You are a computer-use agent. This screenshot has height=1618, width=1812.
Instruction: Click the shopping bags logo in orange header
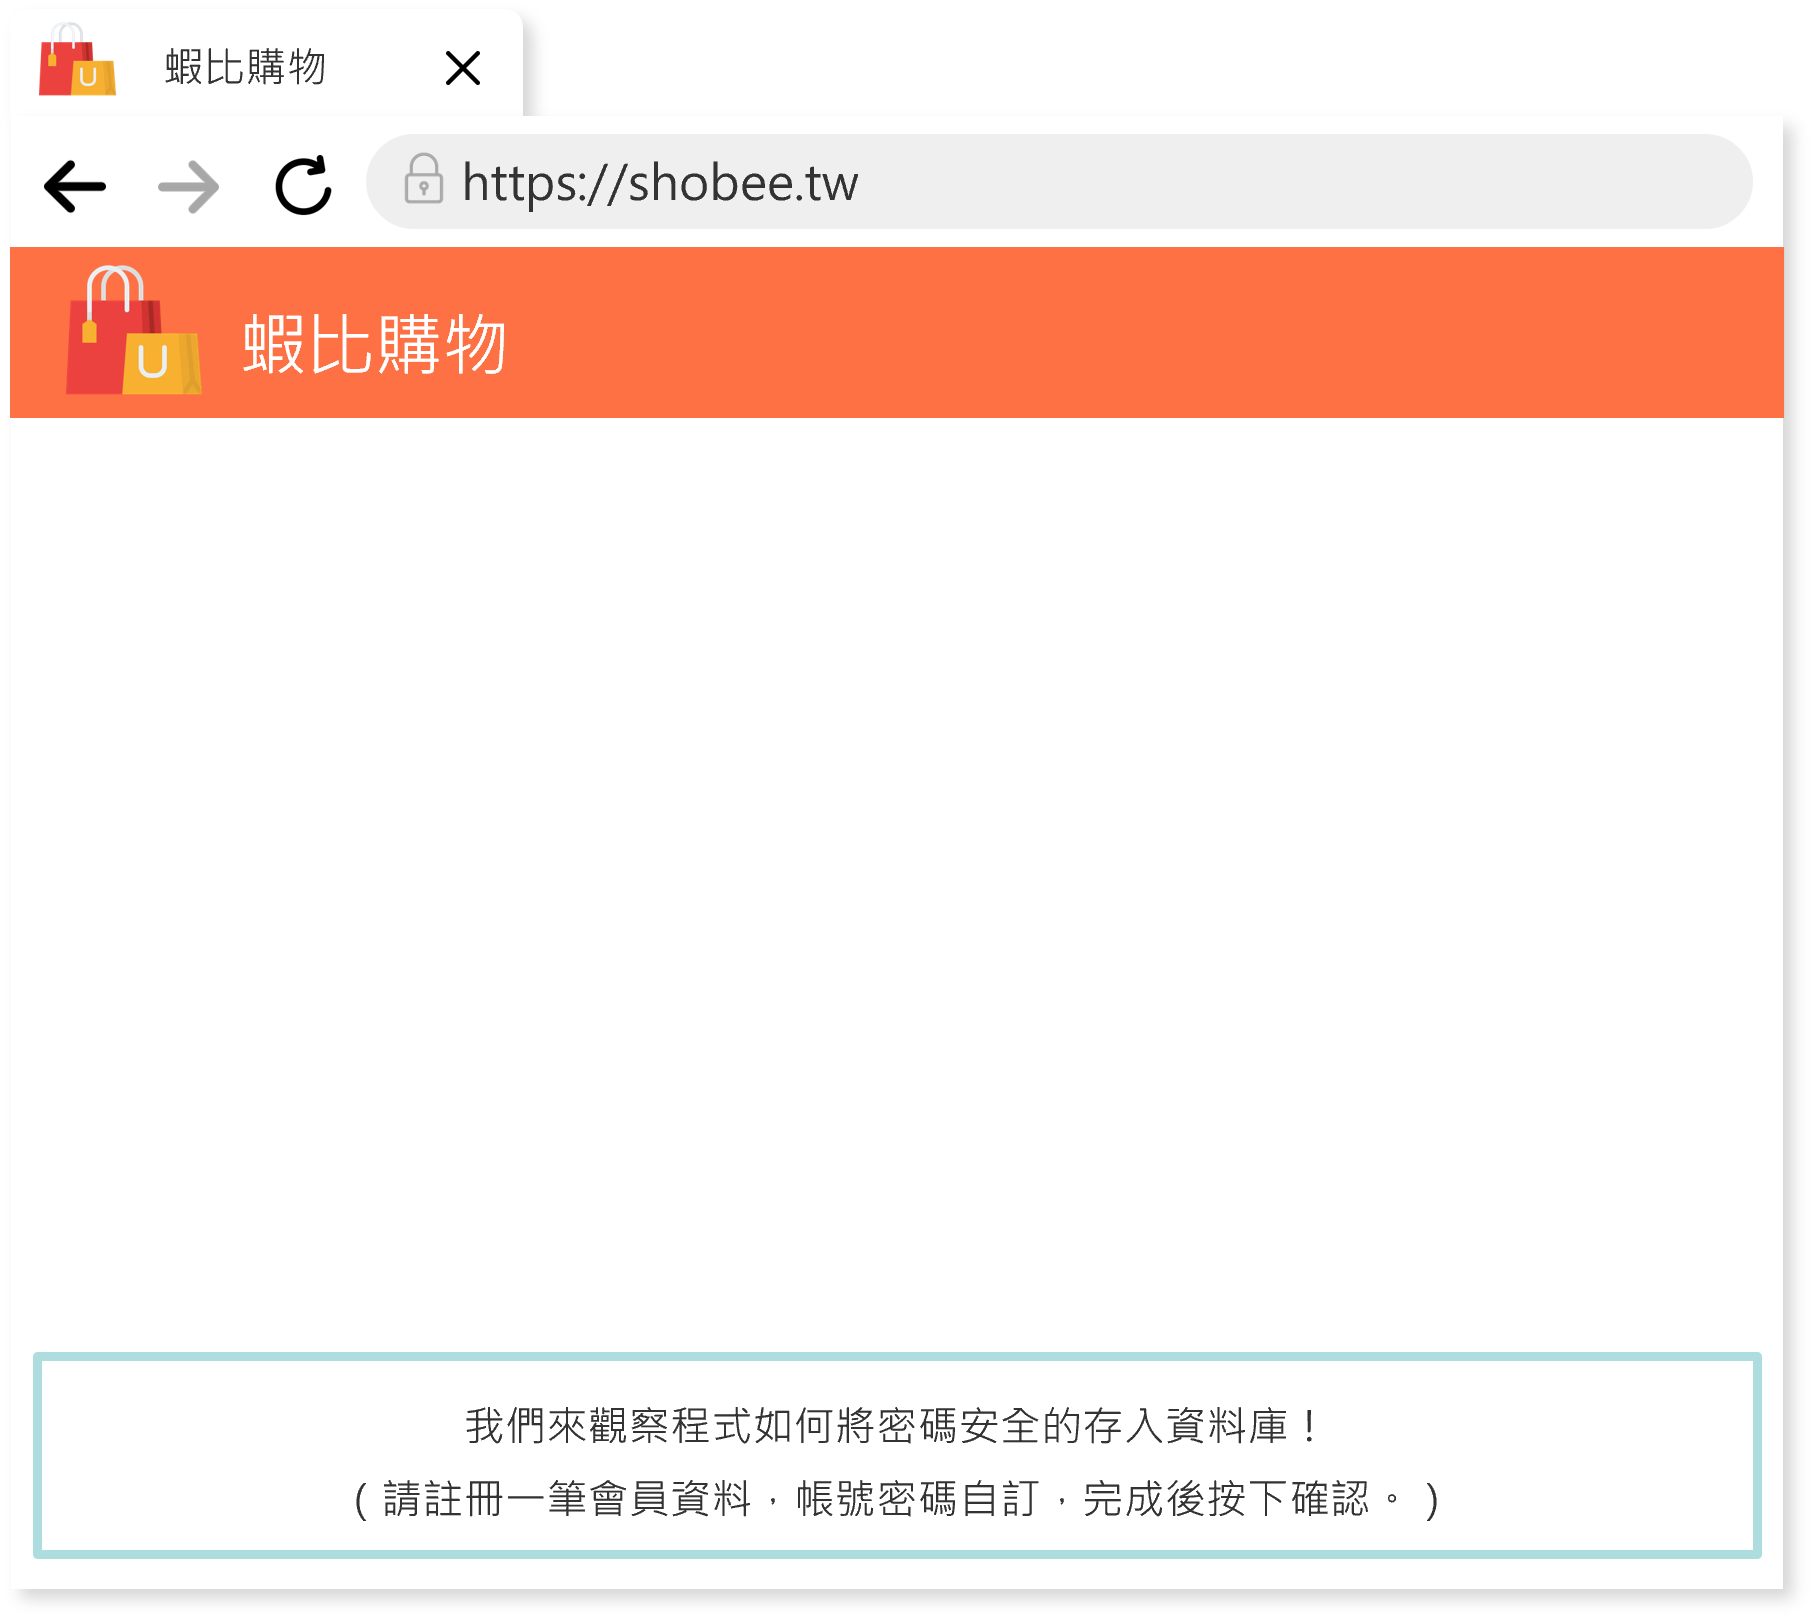(133, 330)
